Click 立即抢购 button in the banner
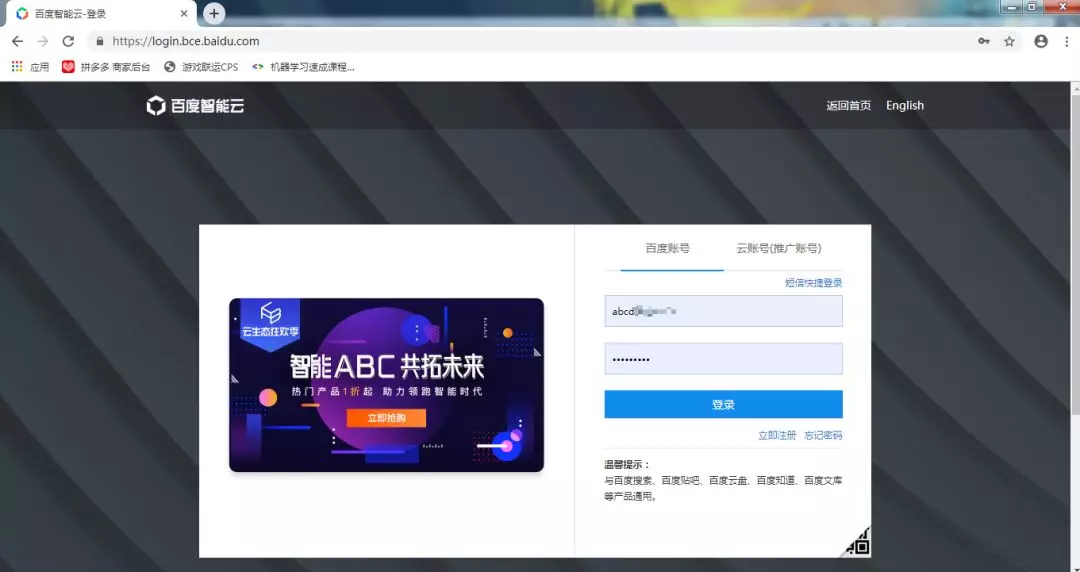1080x572 pixels. point(386,418)
